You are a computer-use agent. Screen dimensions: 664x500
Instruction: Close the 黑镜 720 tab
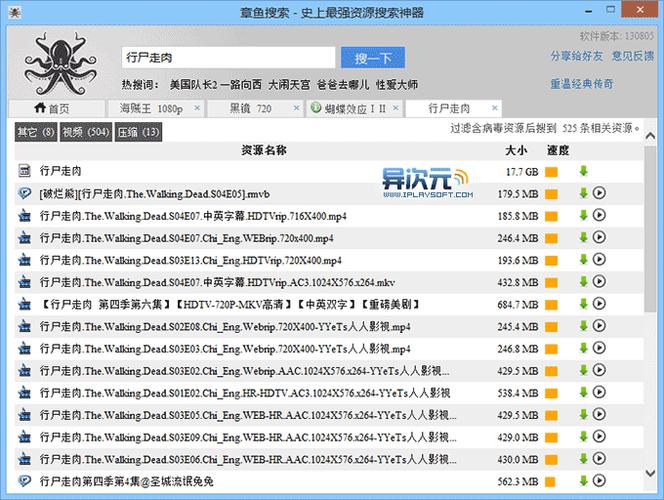(298, 107)
